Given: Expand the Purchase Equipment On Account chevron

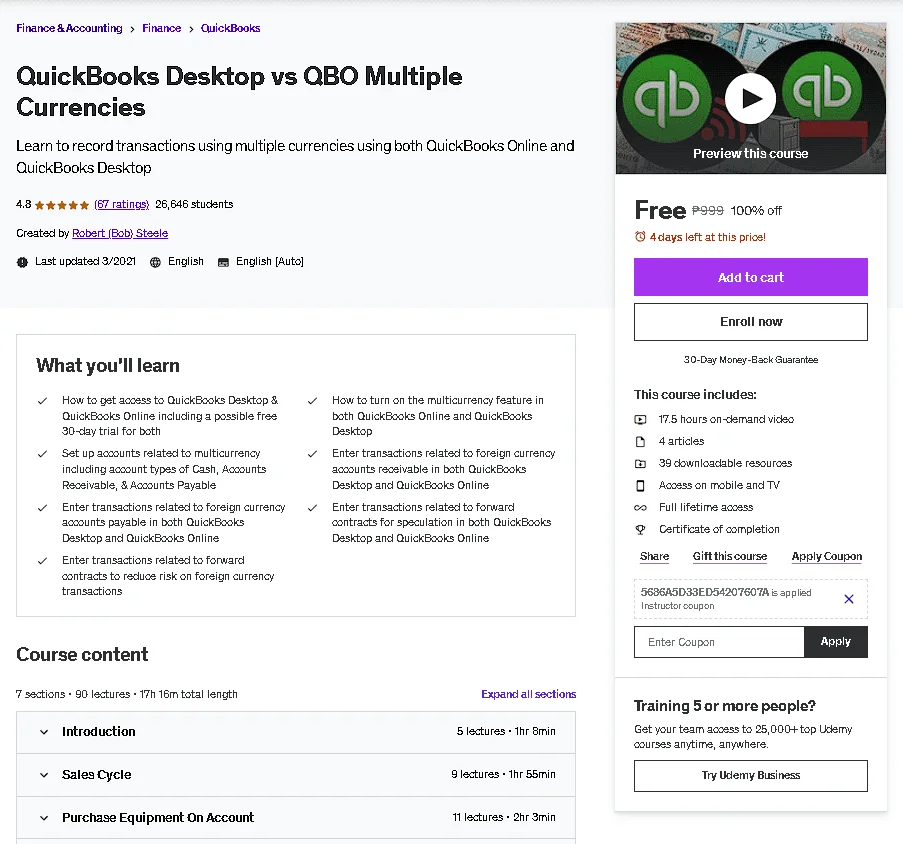Looking at the screenshot, I should click(44, 818).
